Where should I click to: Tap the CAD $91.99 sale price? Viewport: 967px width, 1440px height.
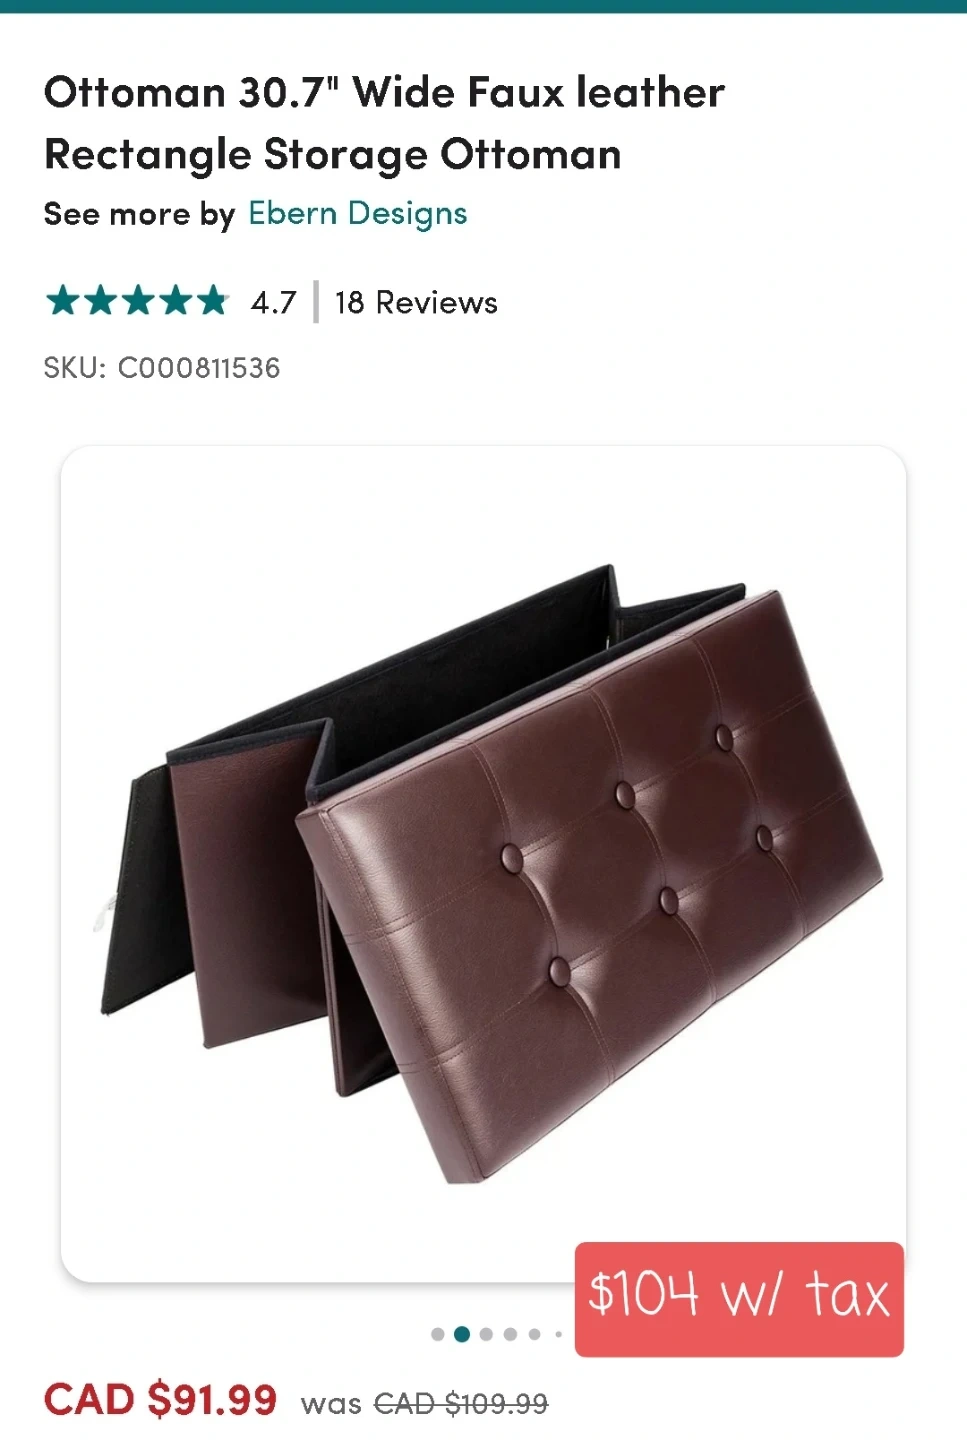160,1399
